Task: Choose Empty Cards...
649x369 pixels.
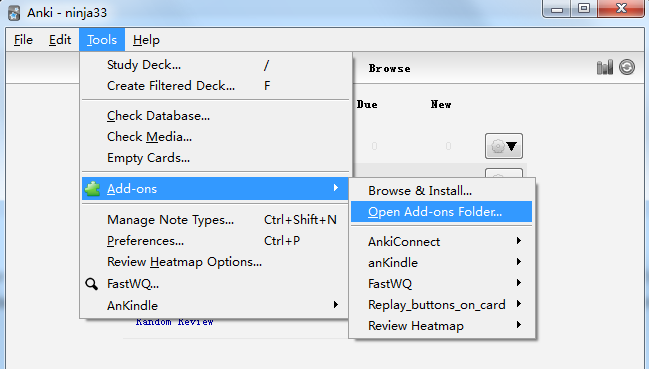Action: click(x=215, y=158)
